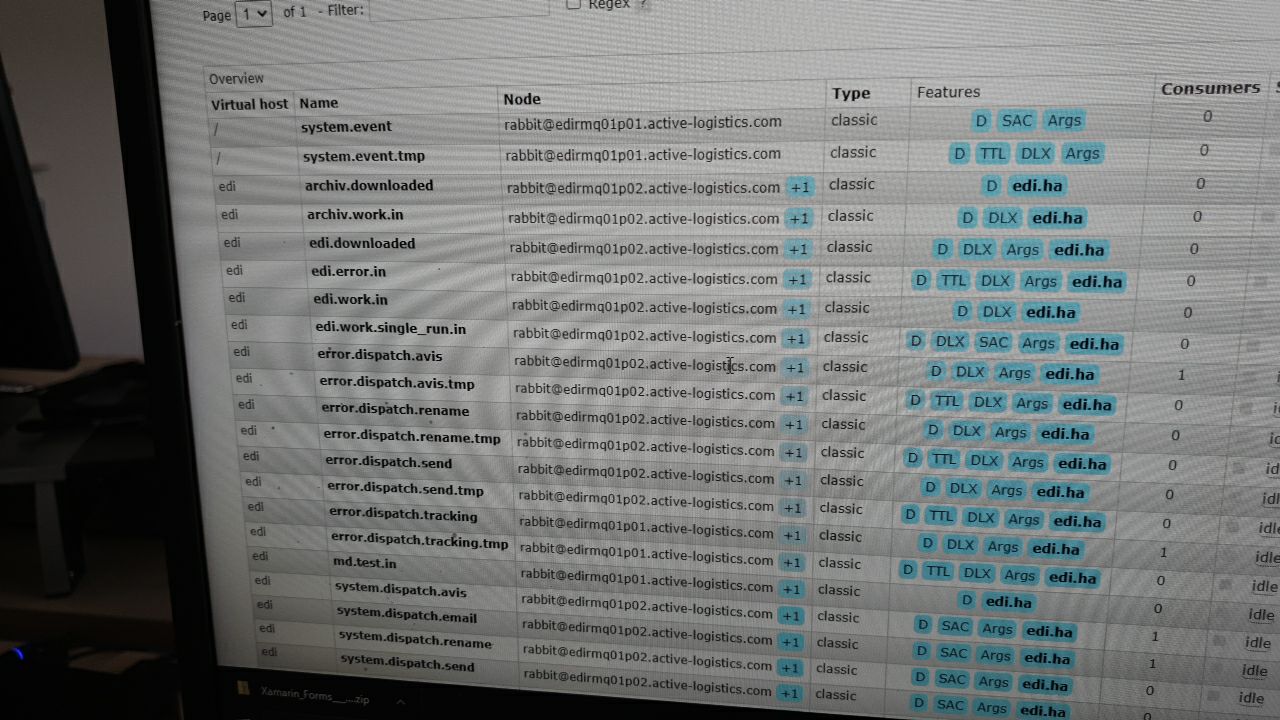The width and height of the screenshot is (1280, 720).
Task: Open the error.dispatch.send.tmp queue
Action: (x=405, y=489)
